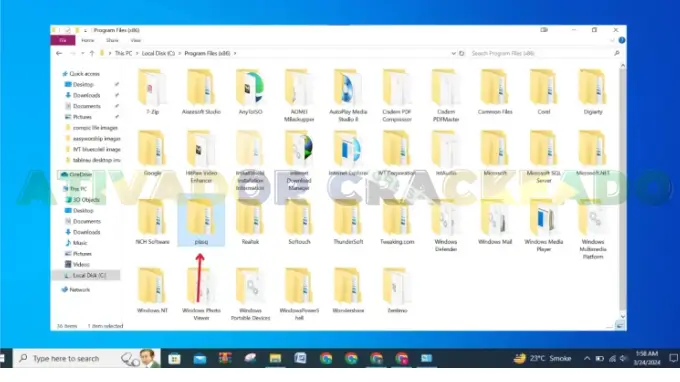Refresh the Program Files (x86) view
680x382 pixels.
[462, 53]
